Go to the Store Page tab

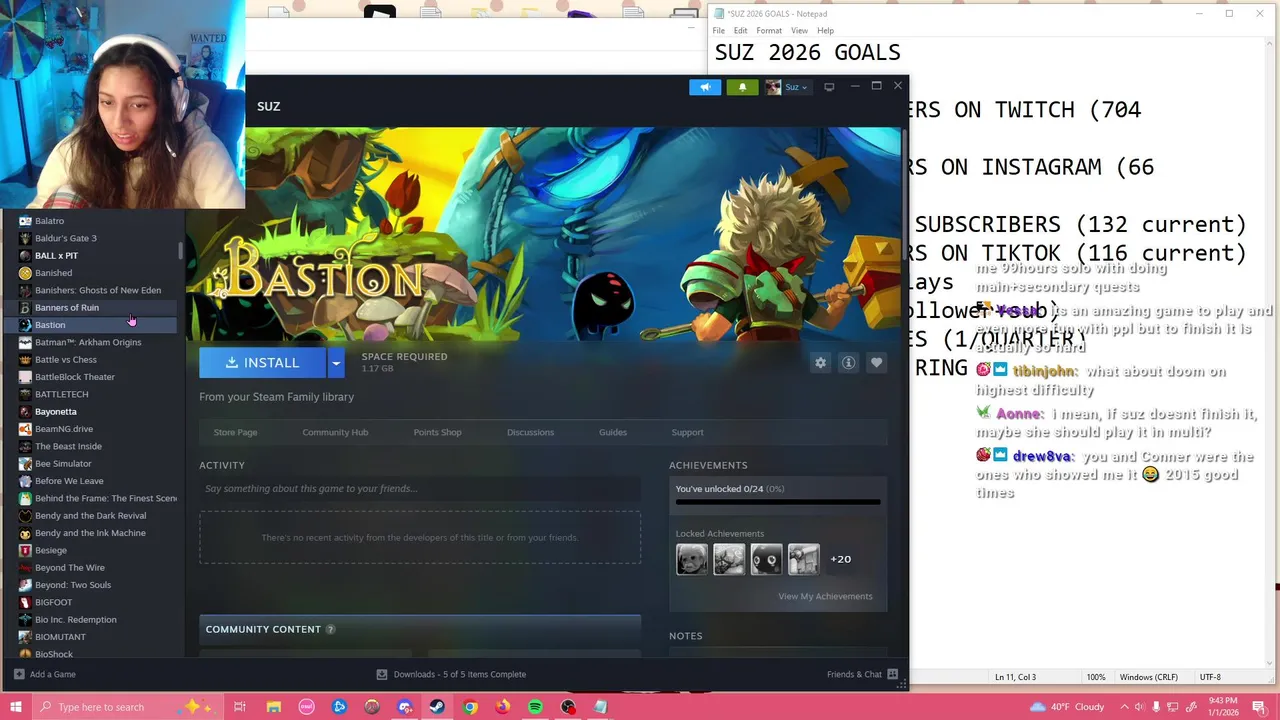(x=235, y=432)
